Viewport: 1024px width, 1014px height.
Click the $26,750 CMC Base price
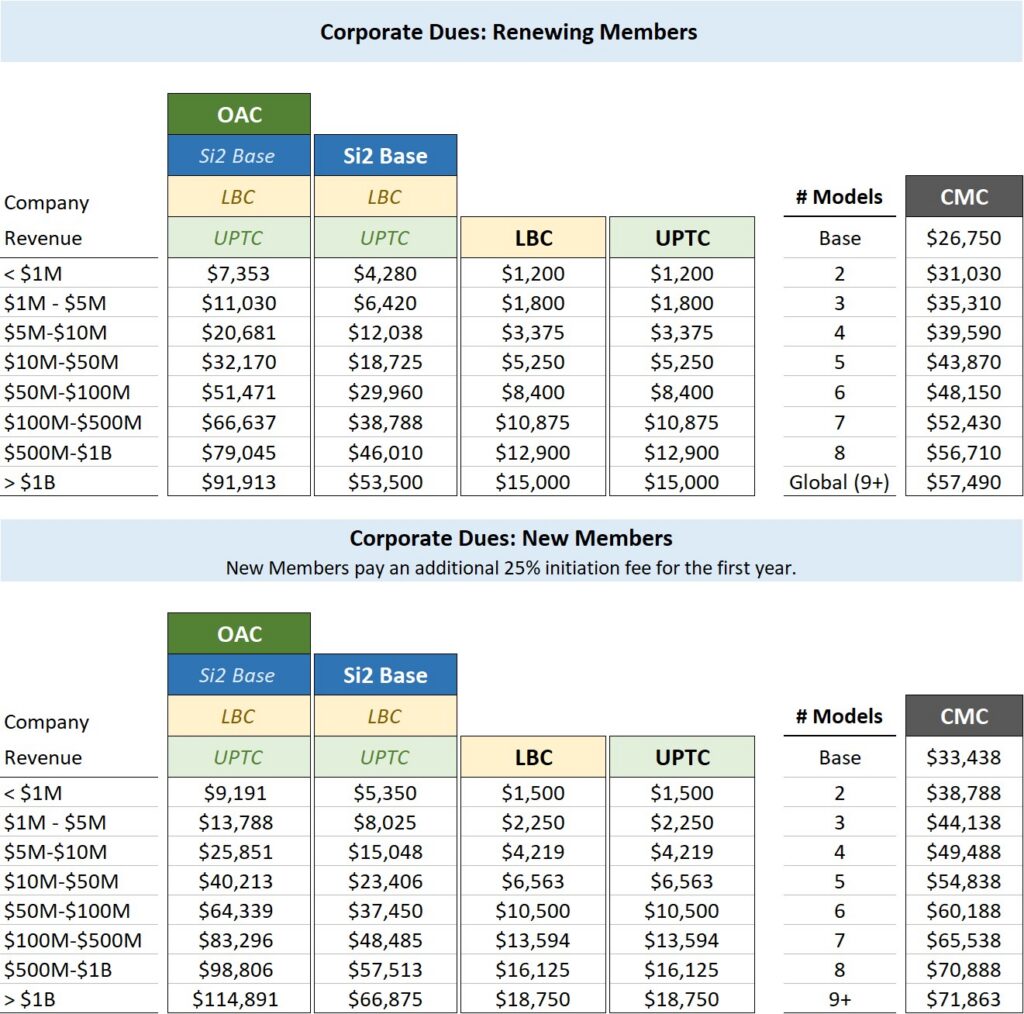point(965,238)
